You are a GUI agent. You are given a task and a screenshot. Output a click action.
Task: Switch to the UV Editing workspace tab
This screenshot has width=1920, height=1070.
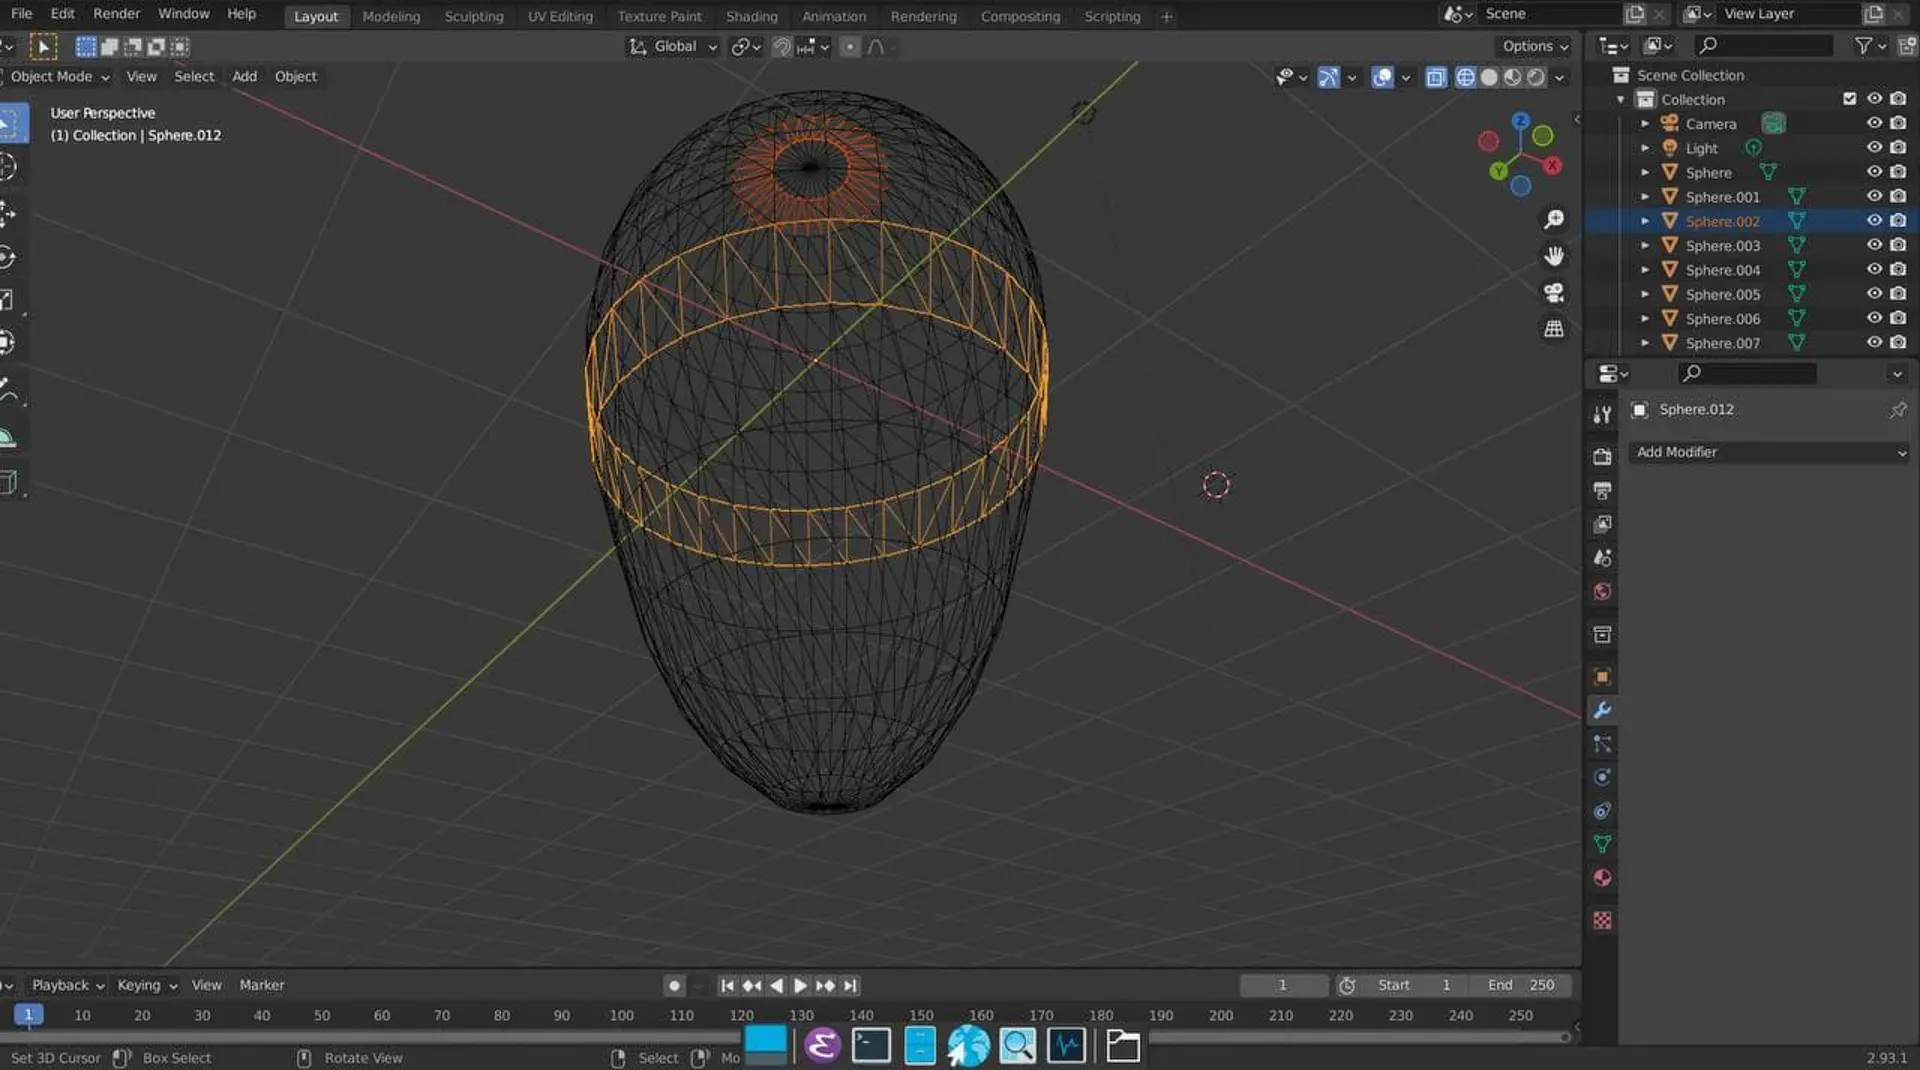(560, 16)
